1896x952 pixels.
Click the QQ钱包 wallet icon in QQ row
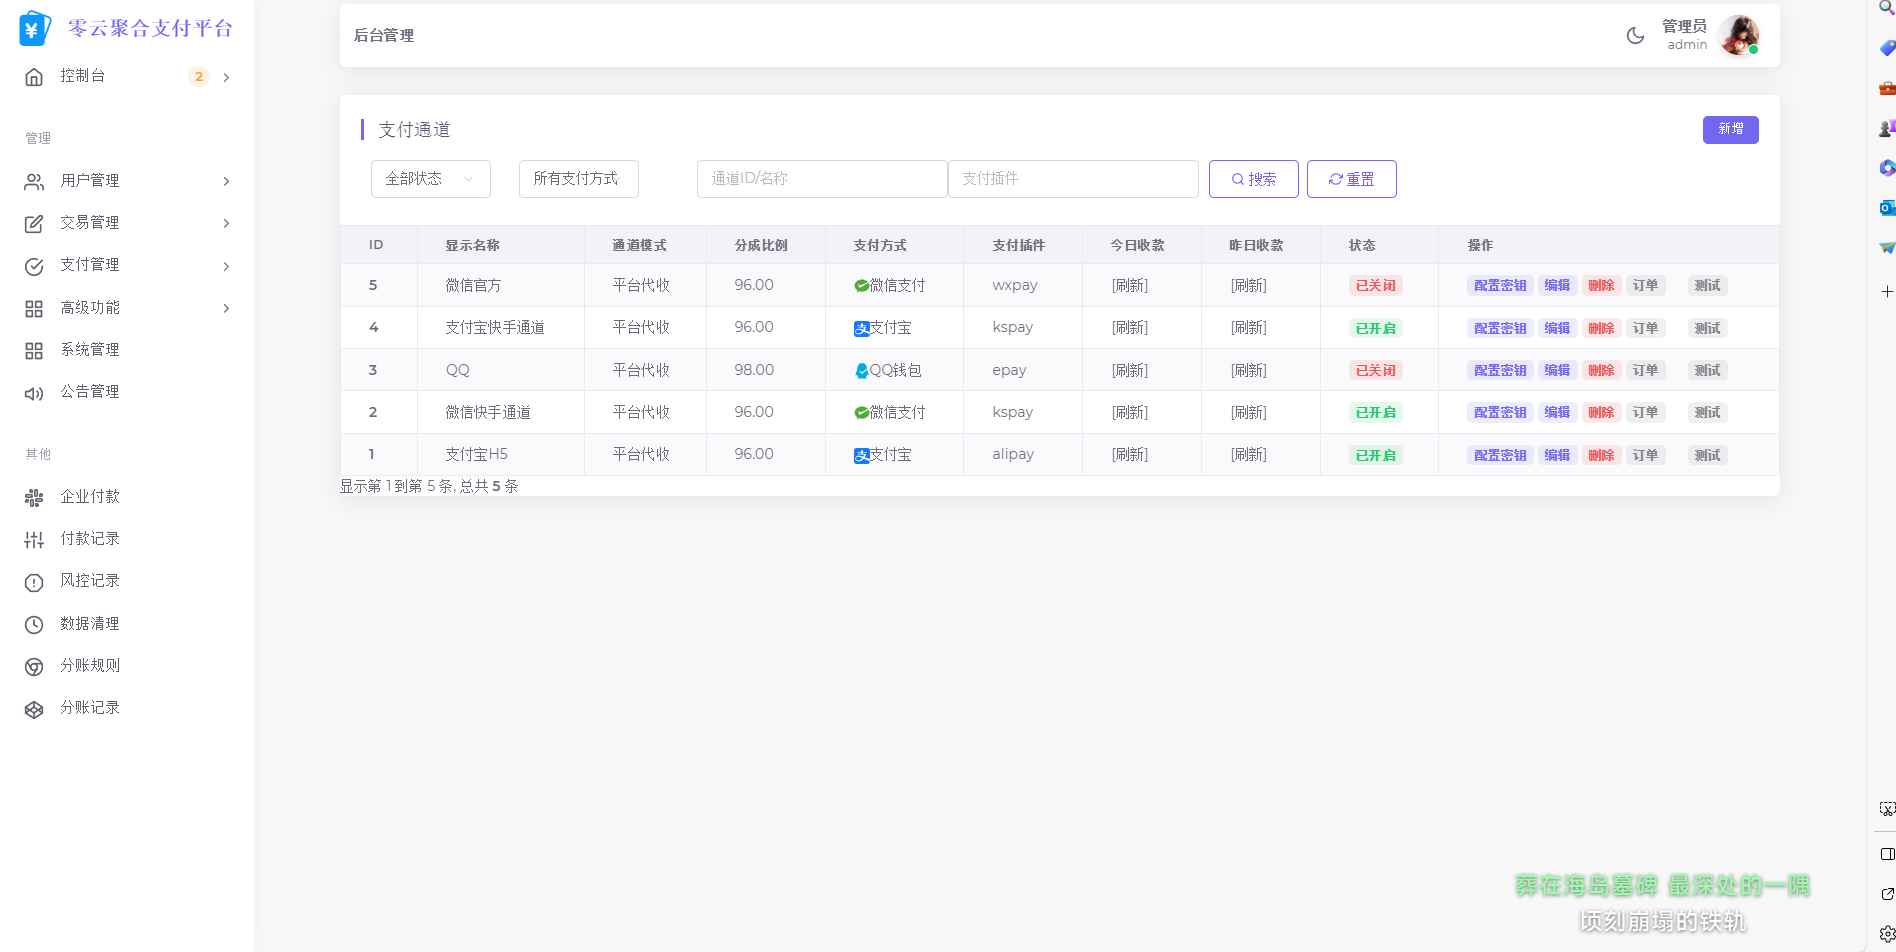click(x=862, y=369)
